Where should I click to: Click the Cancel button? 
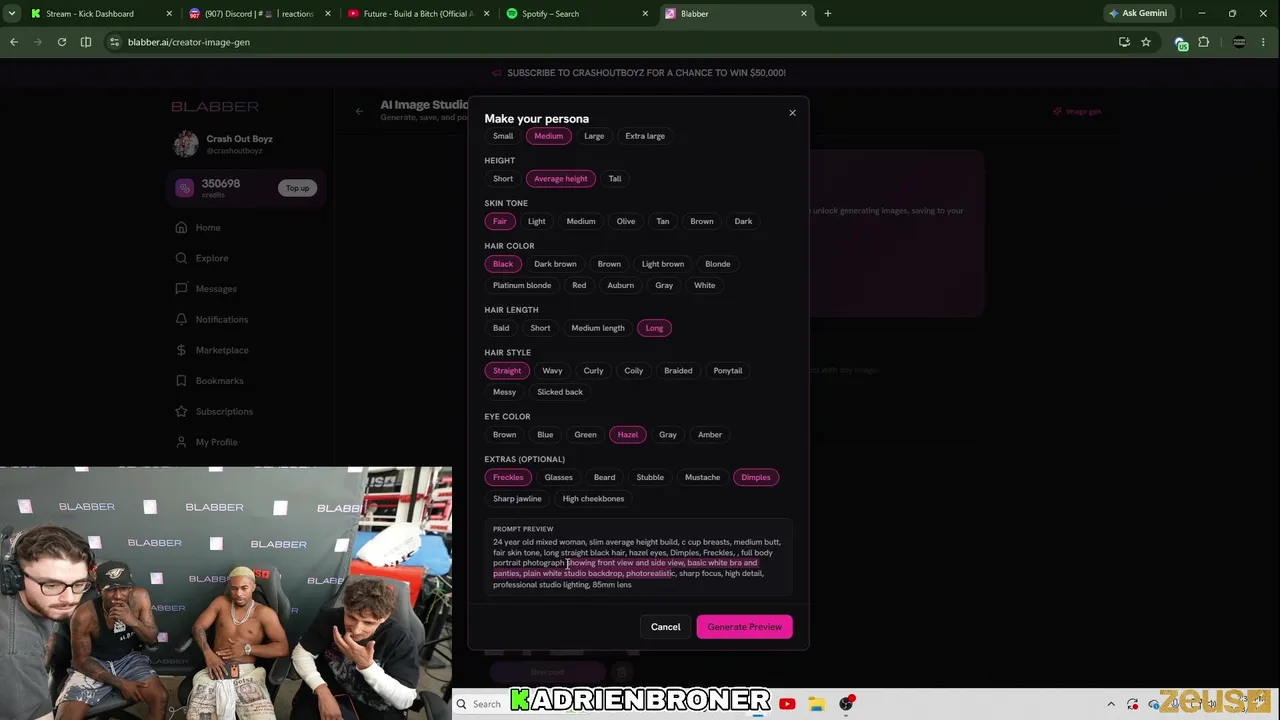click(665, 627)
